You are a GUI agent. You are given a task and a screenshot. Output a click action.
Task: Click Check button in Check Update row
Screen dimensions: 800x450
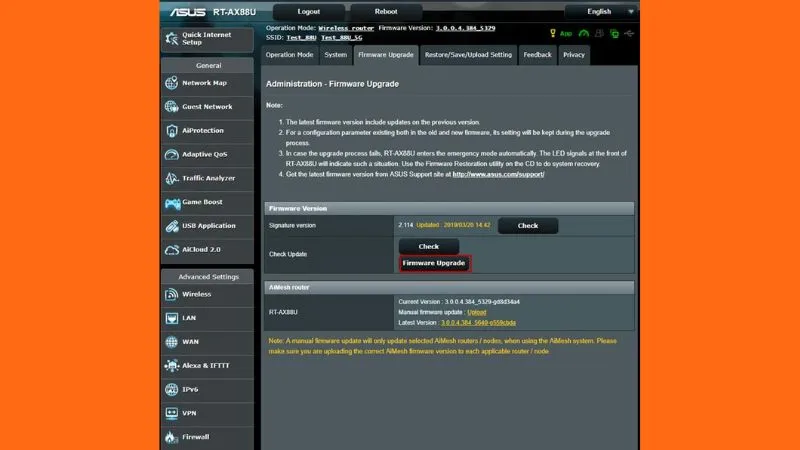pyautogui.click(x=429, y=246)
